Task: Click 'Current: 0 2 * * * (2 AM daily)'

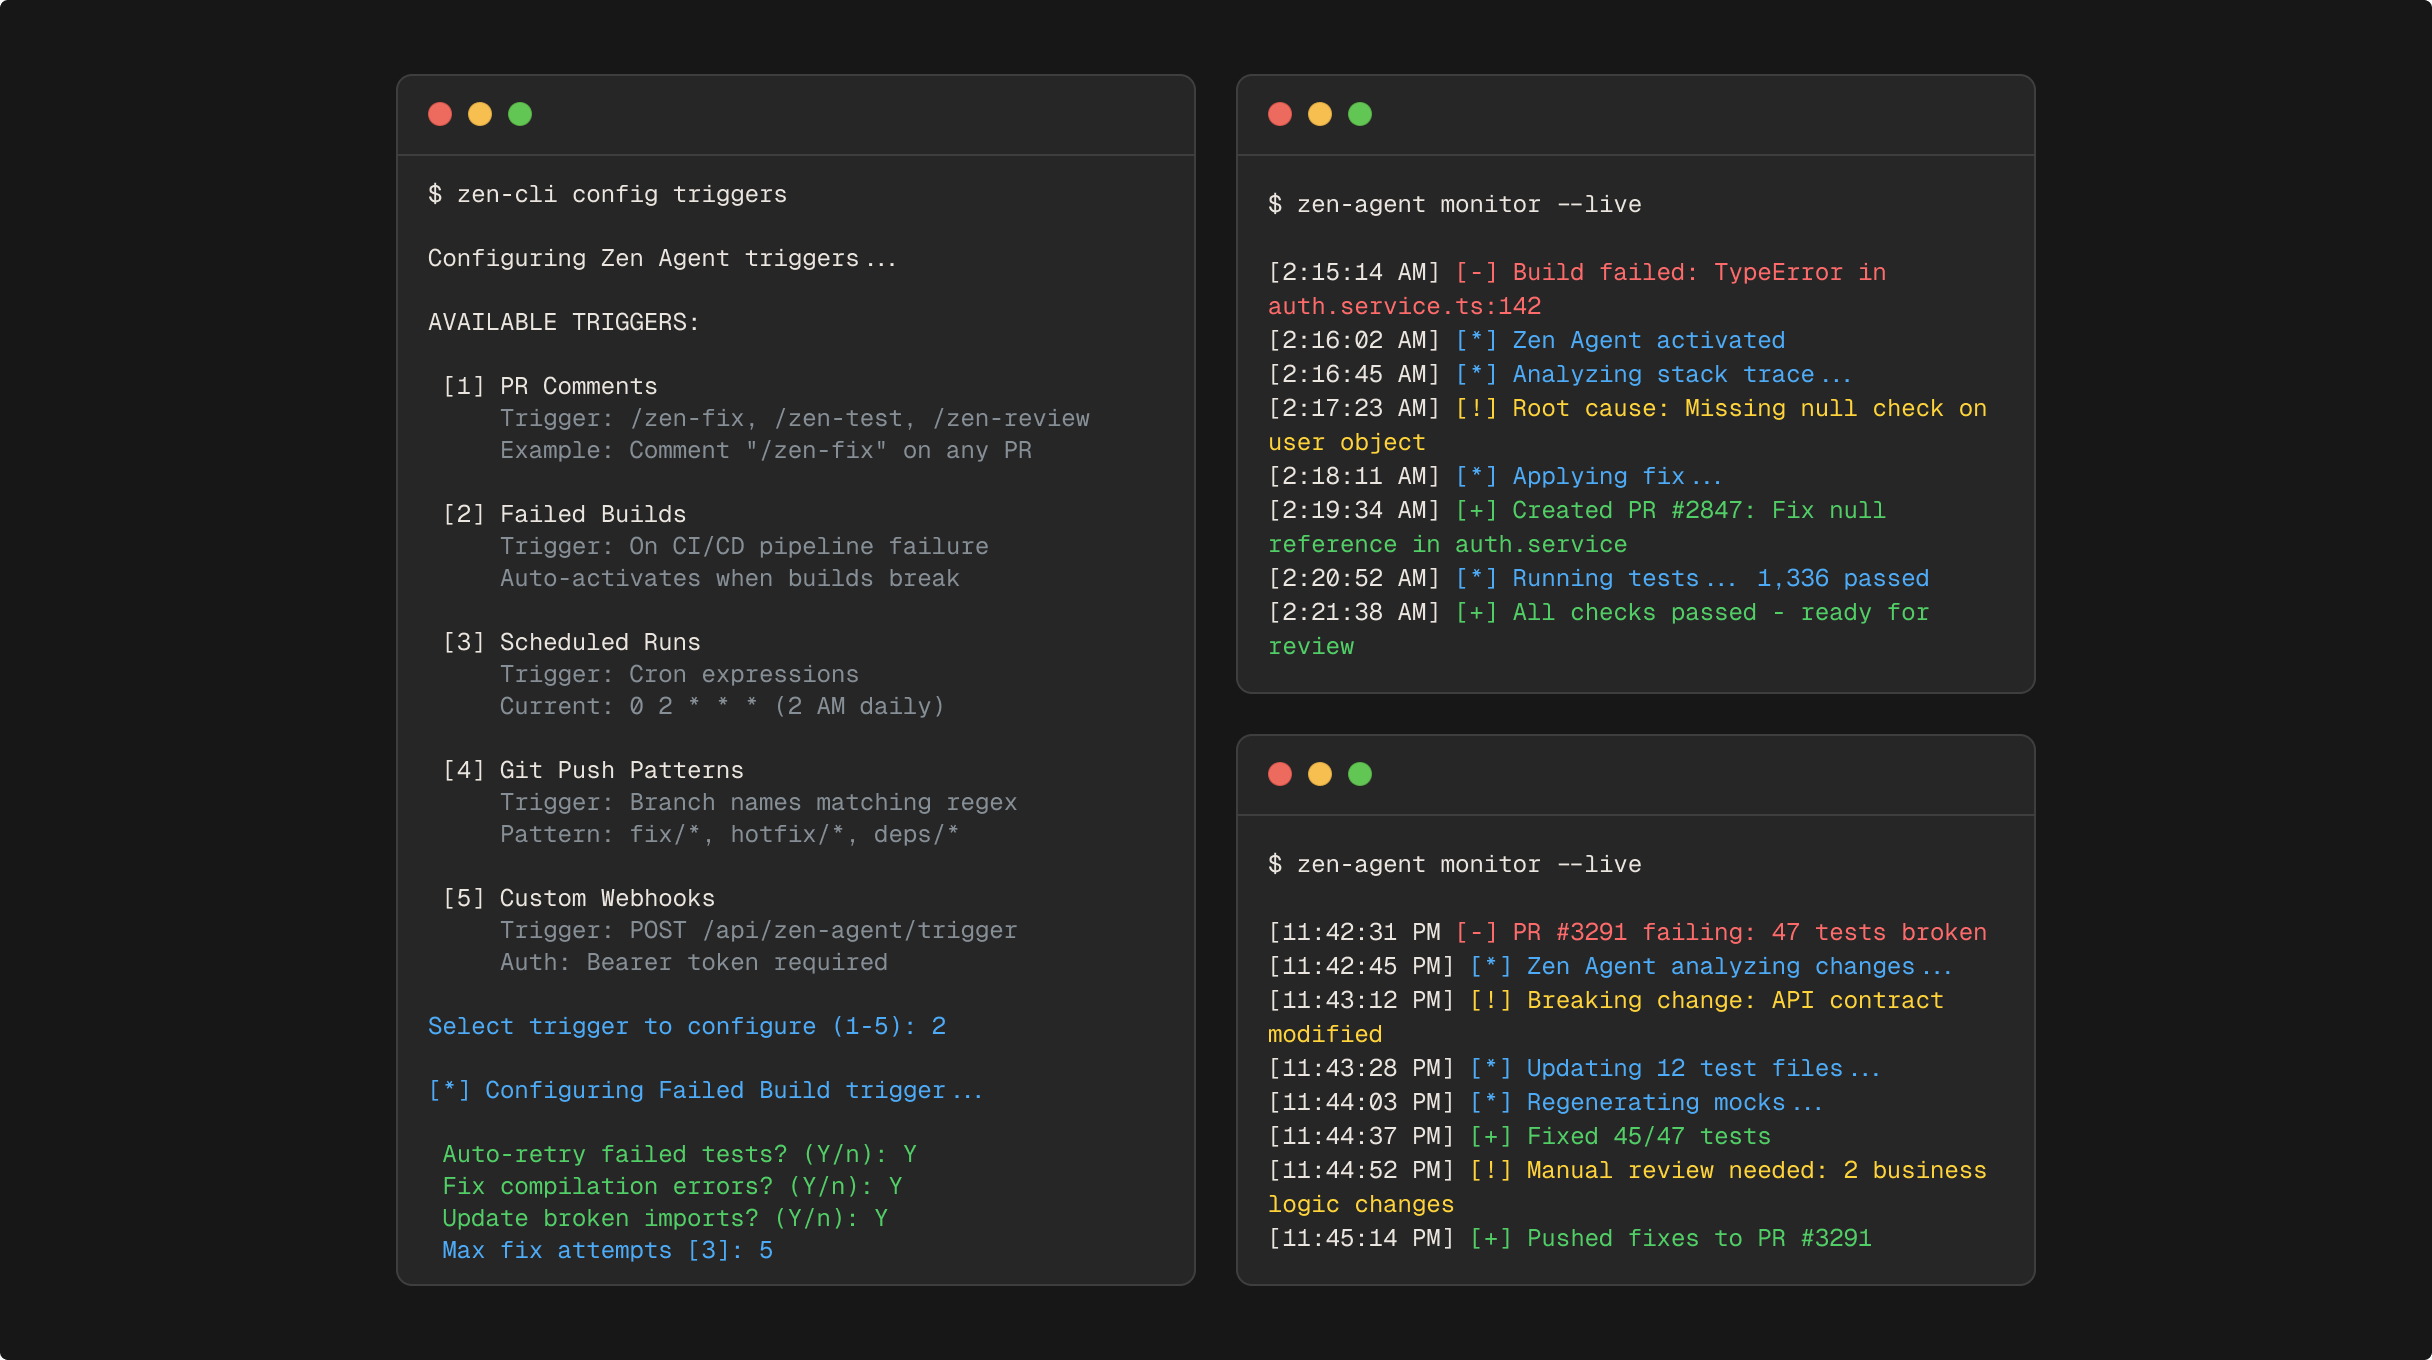Action: pos(722,706)
